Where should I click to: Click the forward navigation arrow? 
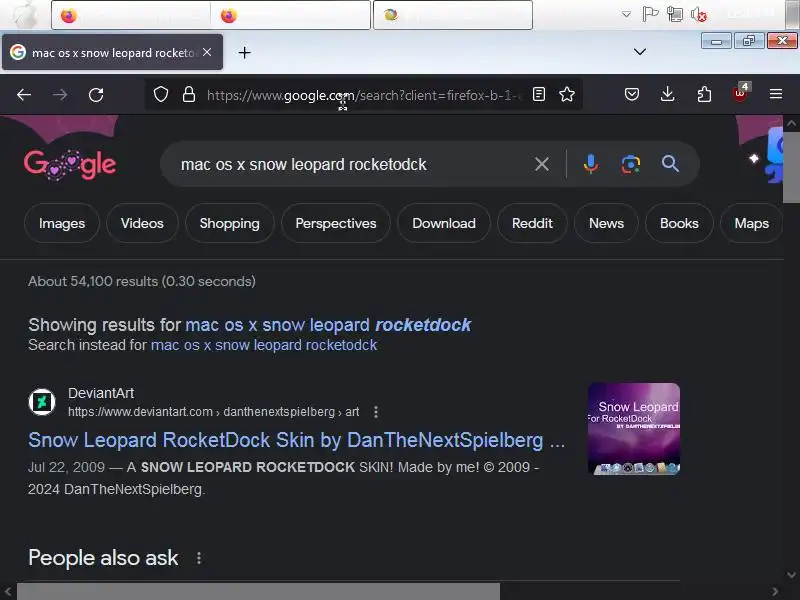pyautogui.click(x=60, y=94)
